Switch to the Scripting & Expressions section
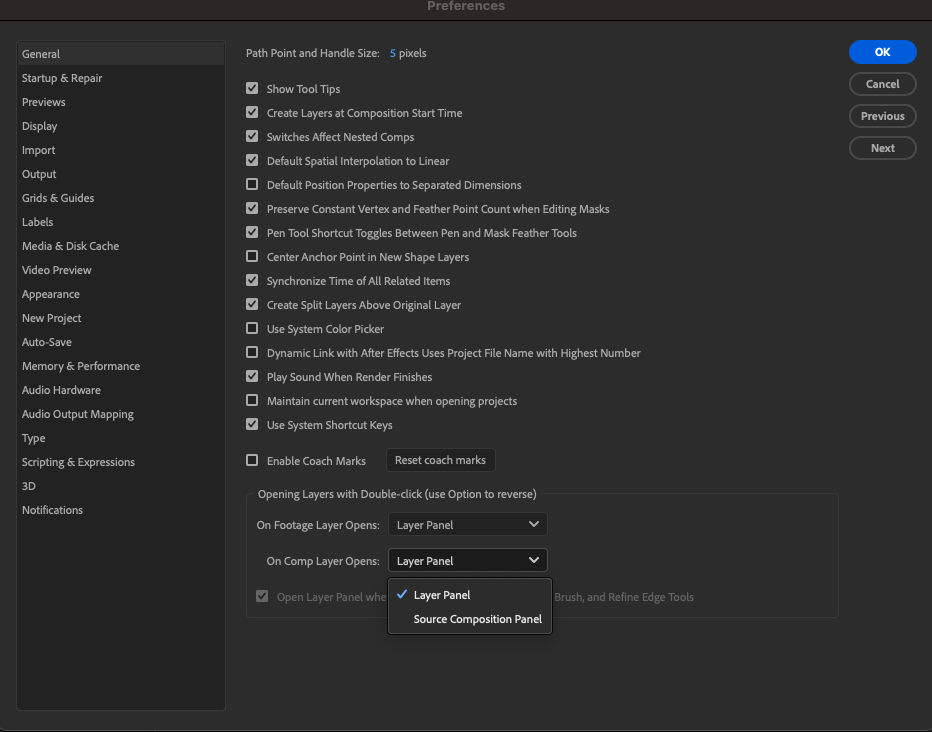 [x=78, y=461]
